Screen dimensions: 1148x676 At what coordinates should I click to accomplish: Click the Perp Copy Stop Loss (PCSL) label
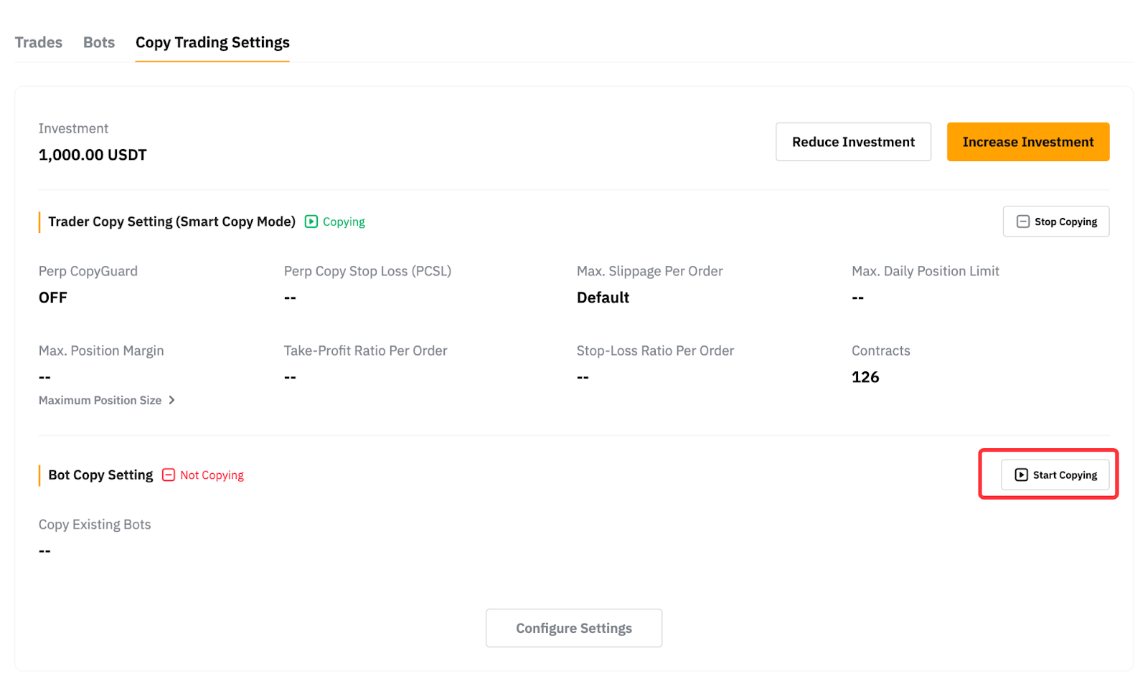367,271
